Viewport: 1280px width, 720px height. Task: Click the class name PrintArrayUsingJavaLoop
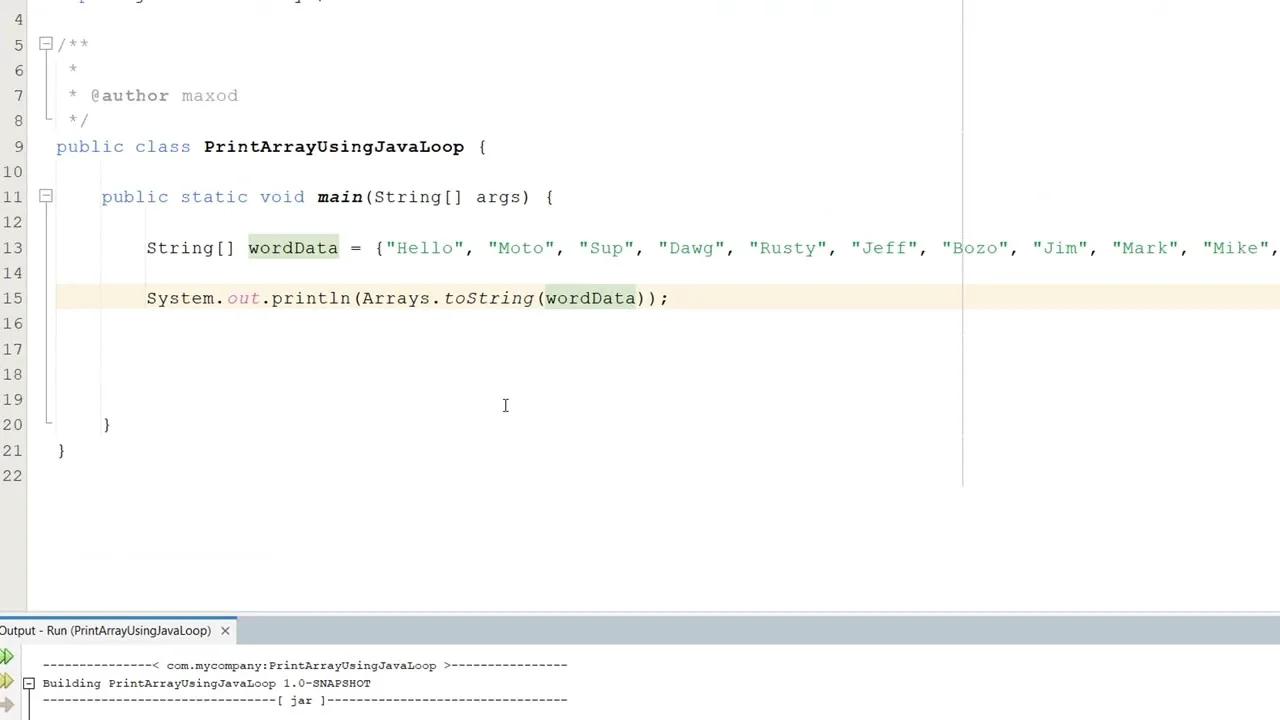click(334, 146)
